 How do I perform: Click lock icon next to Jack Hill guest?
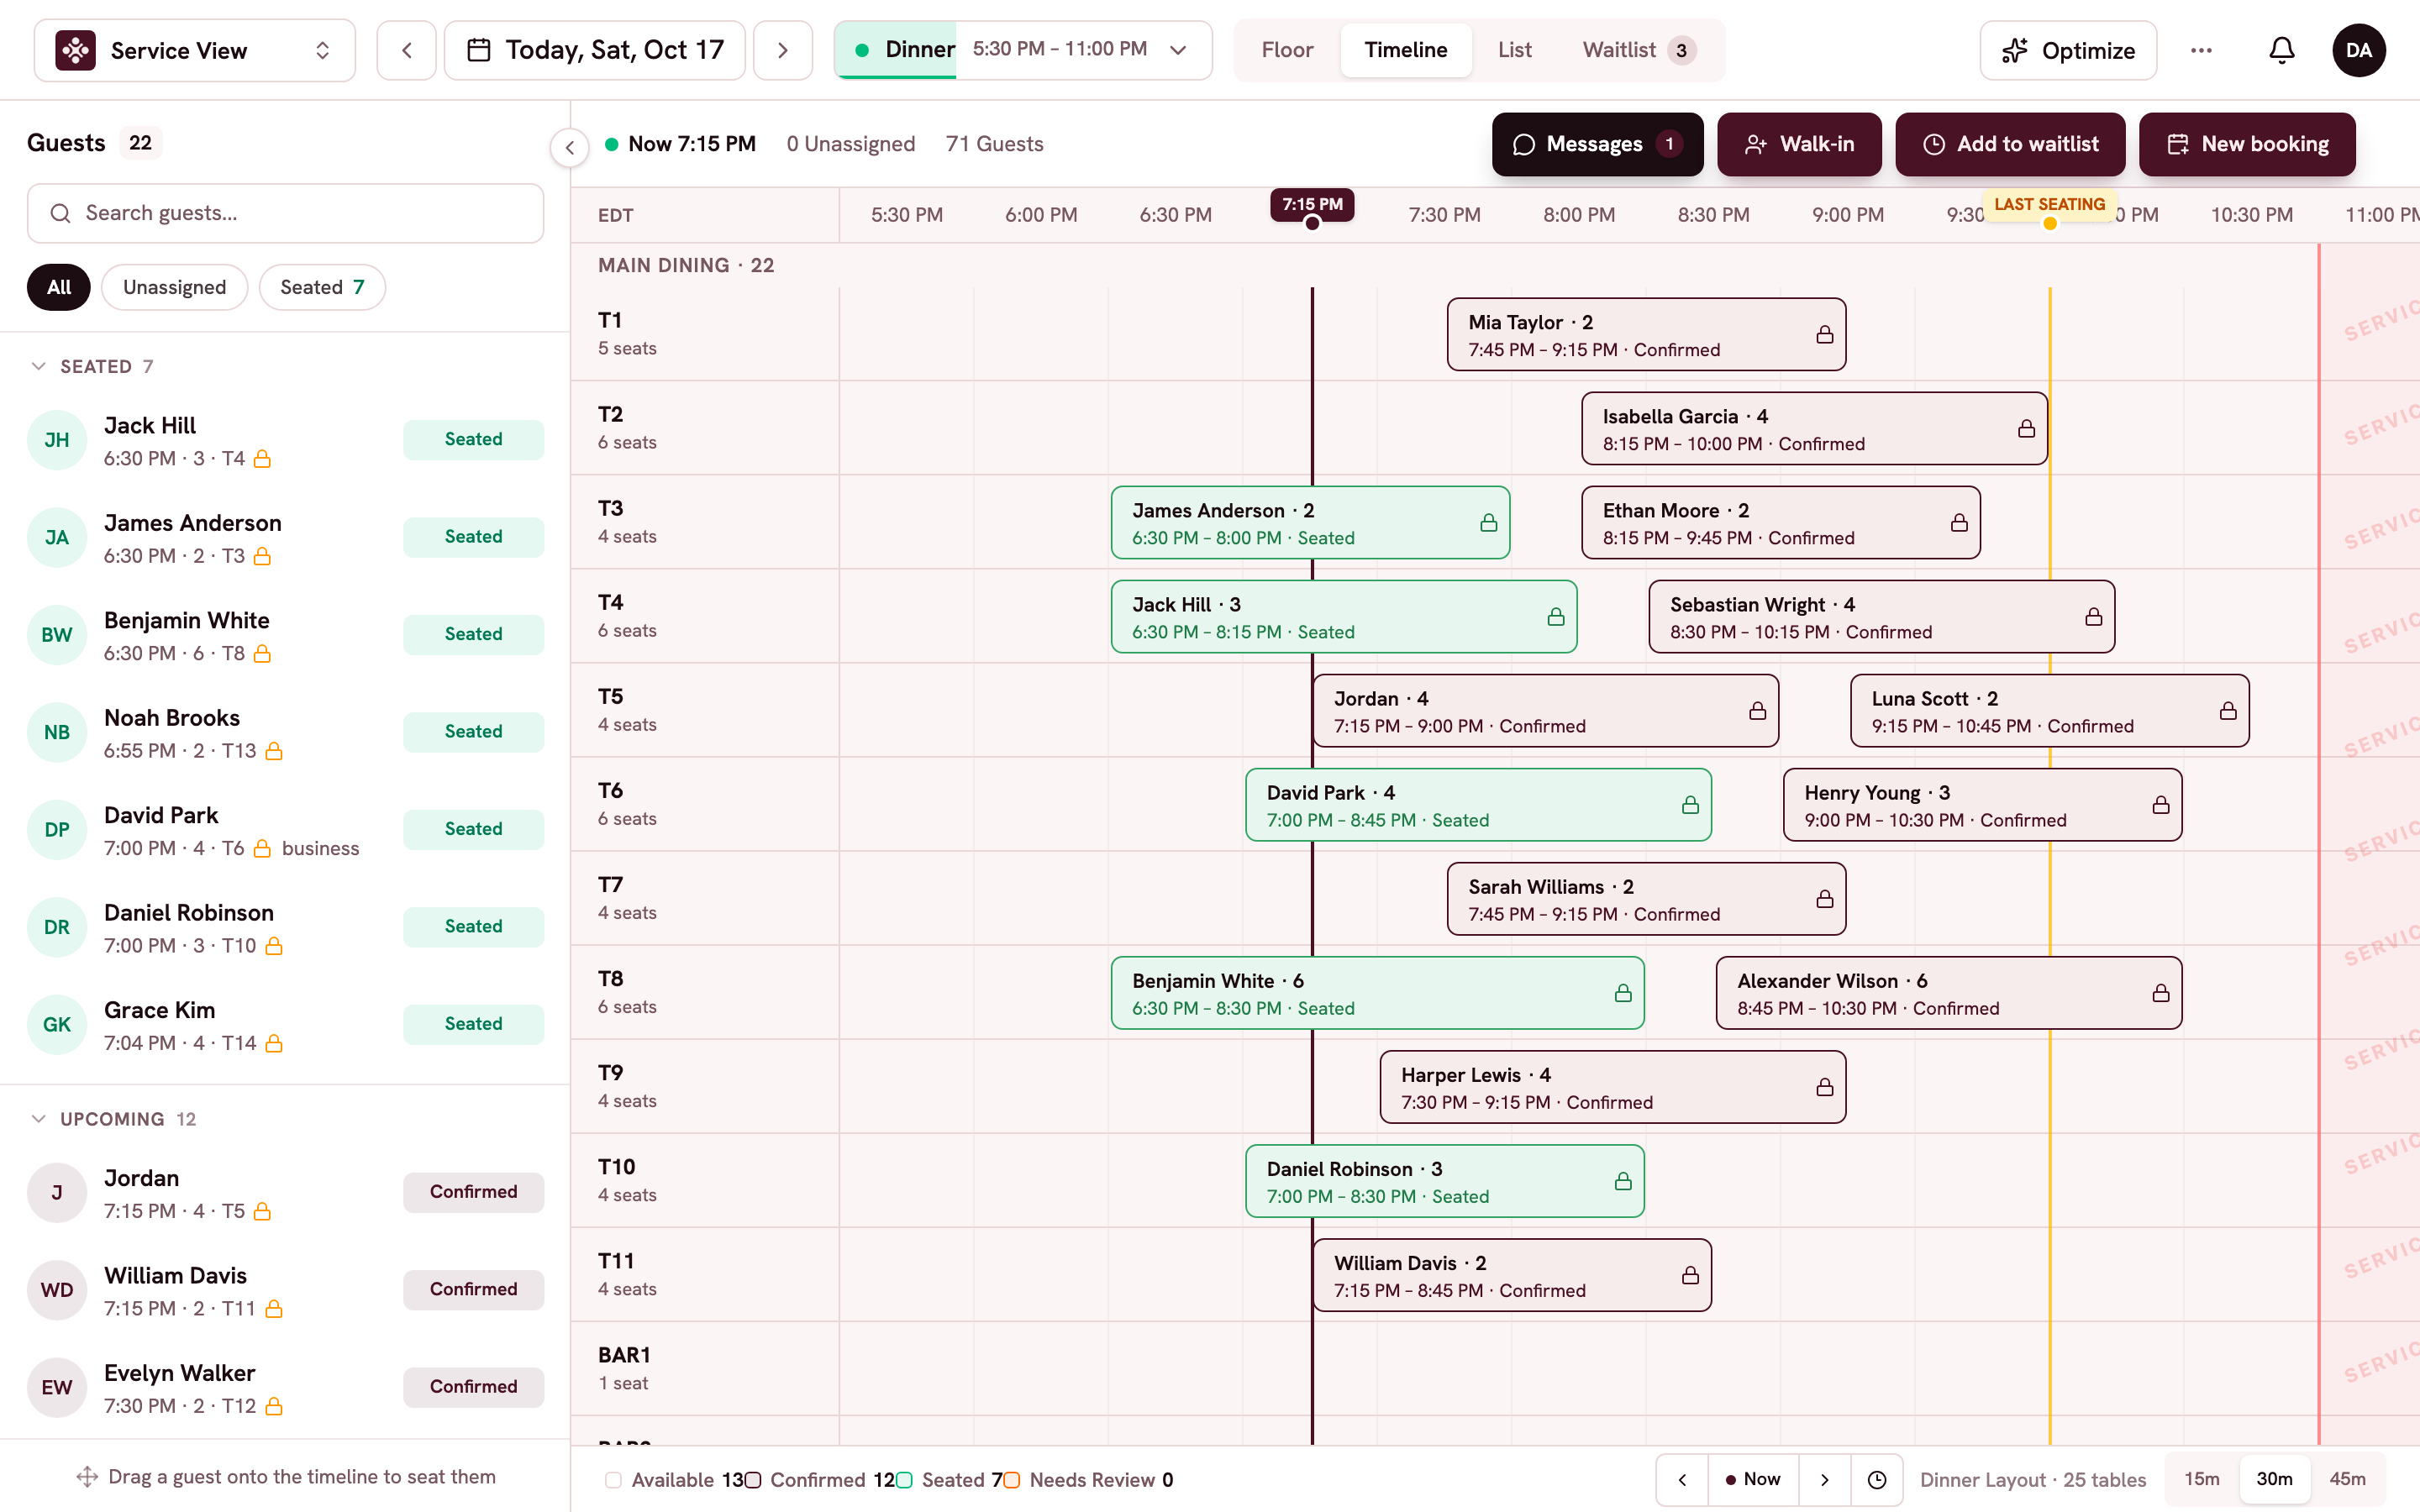tap(262, 459)
